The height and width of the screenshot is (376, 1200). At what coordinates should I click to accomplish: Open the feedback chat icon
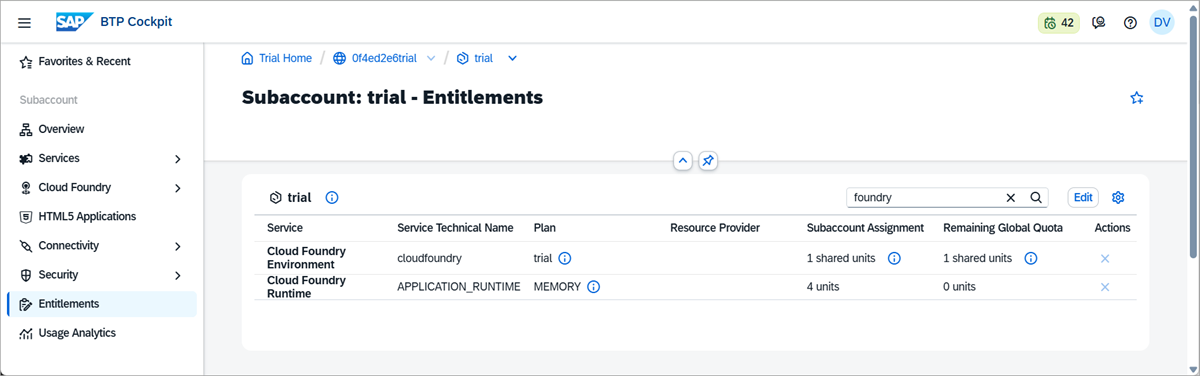[x=1099, y=22]
